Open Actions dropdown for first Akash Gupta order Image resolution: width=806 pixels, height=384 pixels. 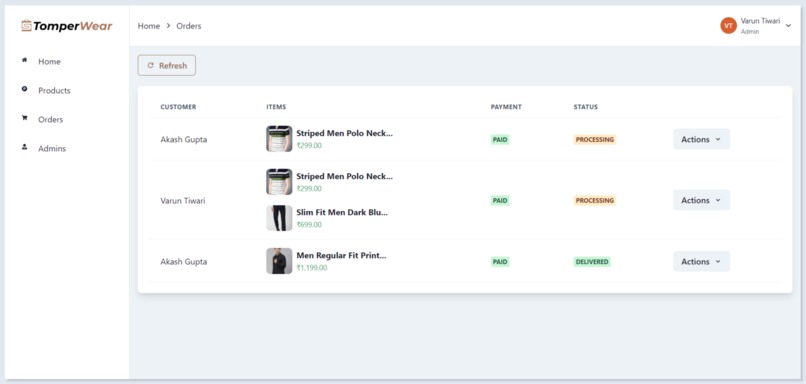point(701,139)
